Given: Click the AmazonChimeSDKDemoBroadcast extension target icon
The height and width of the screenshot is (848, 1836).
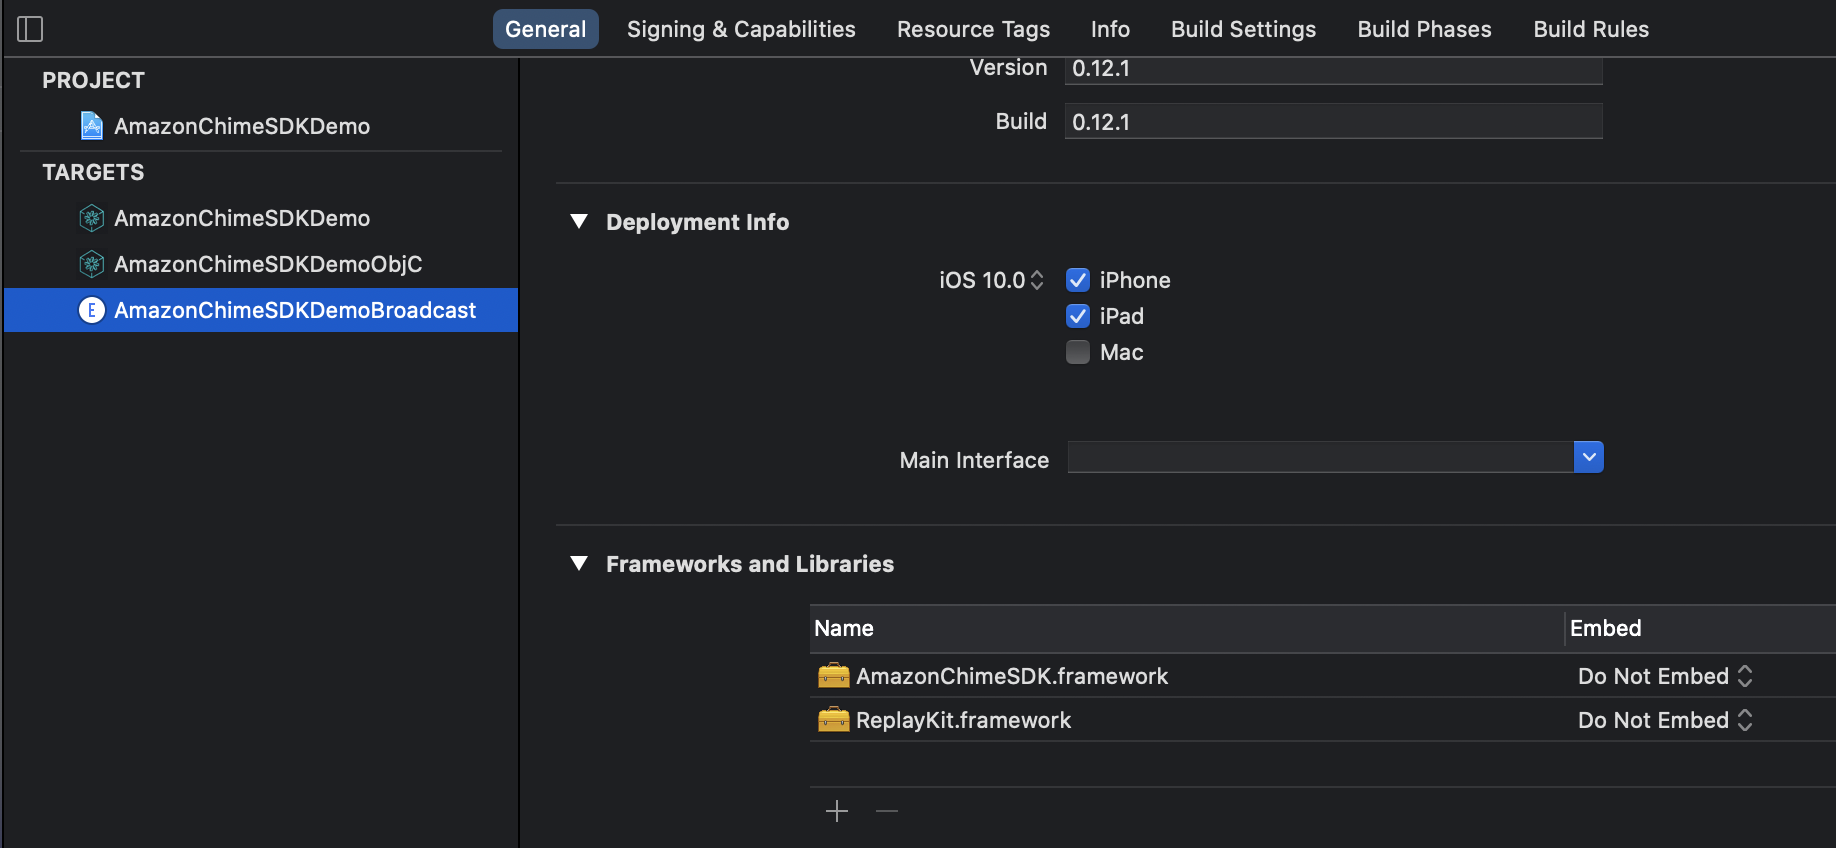Looking at the screenshot, I should (x=92, y=310).
